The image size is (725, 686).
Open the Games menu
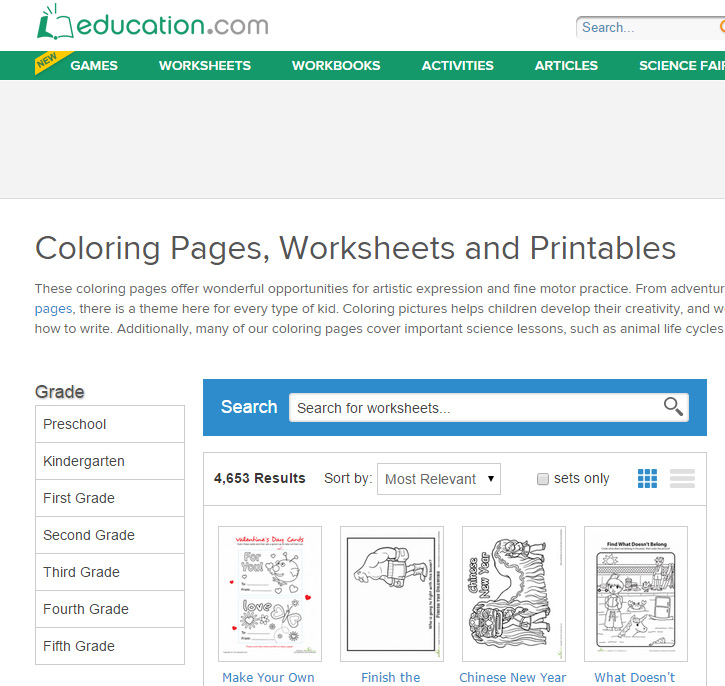pos(93,65)
